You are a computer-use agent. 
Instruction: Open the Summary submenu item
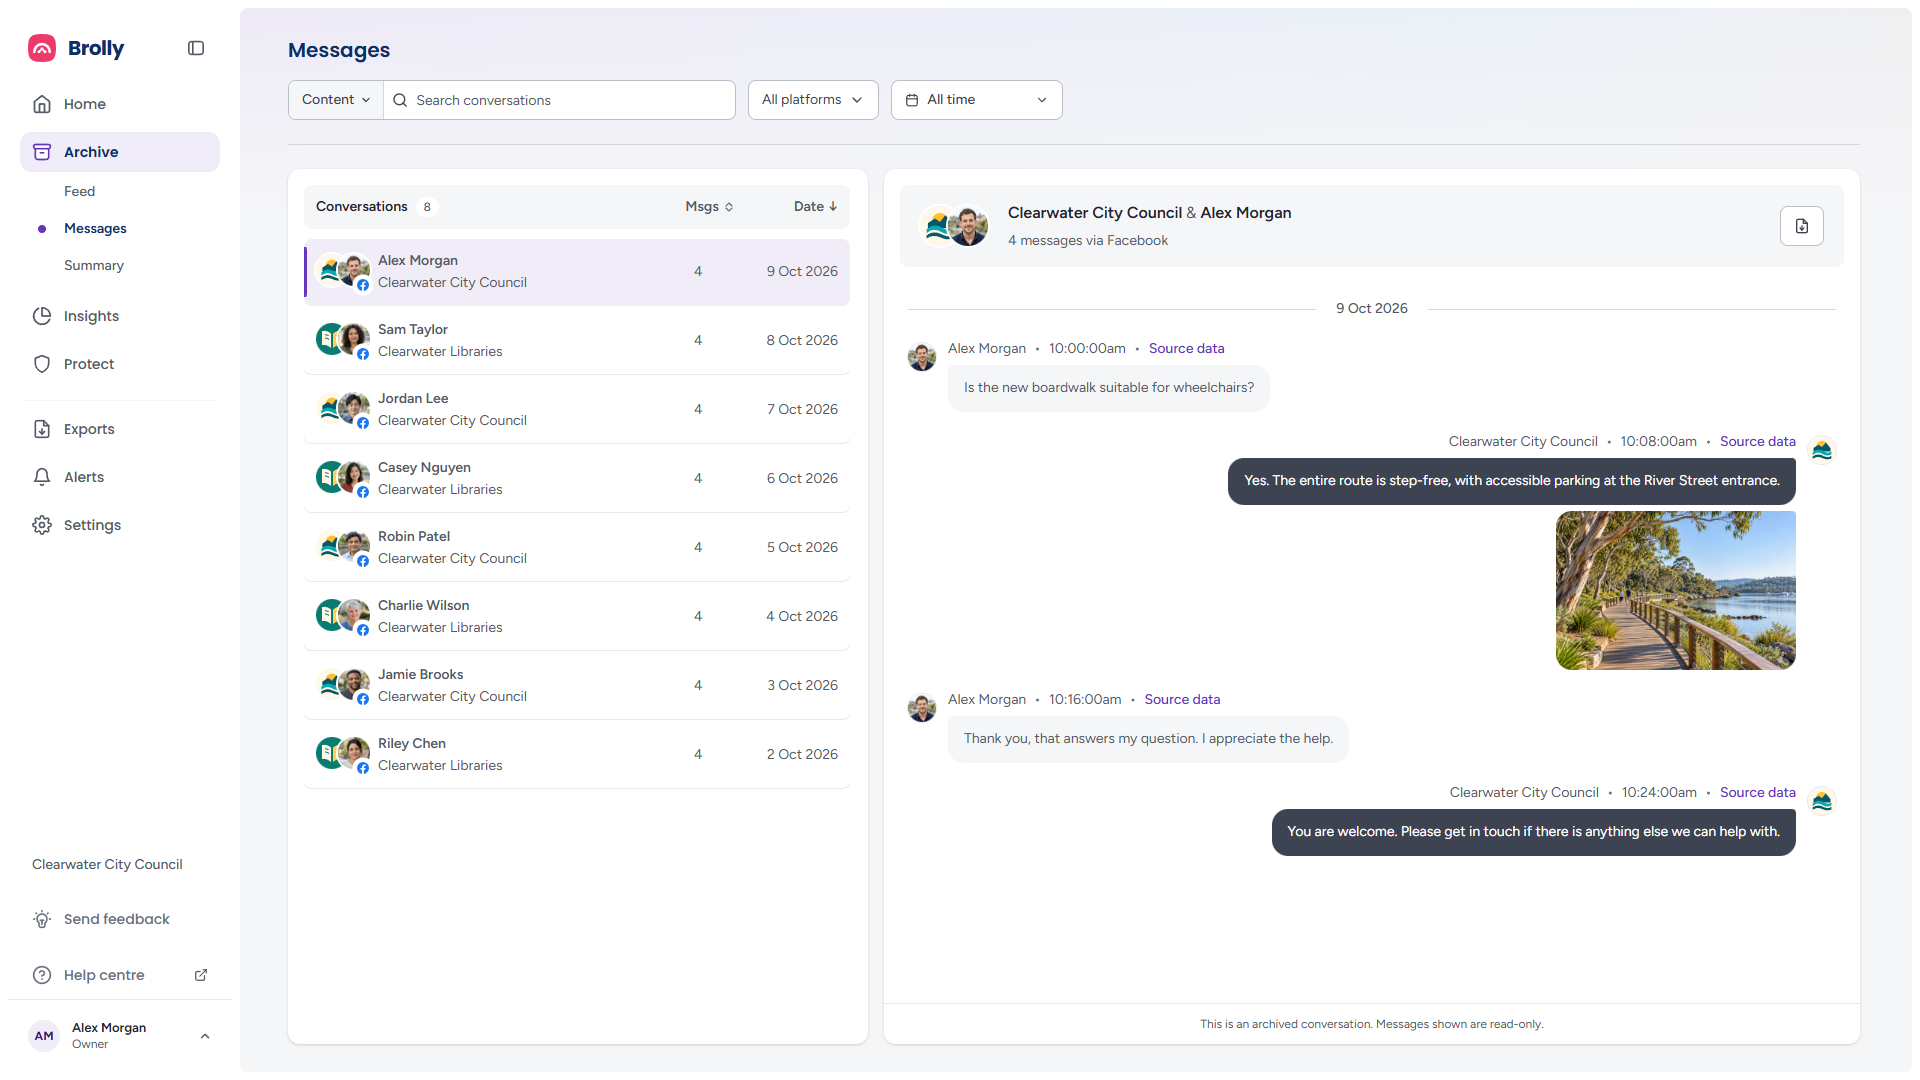(x=94, y=265)
